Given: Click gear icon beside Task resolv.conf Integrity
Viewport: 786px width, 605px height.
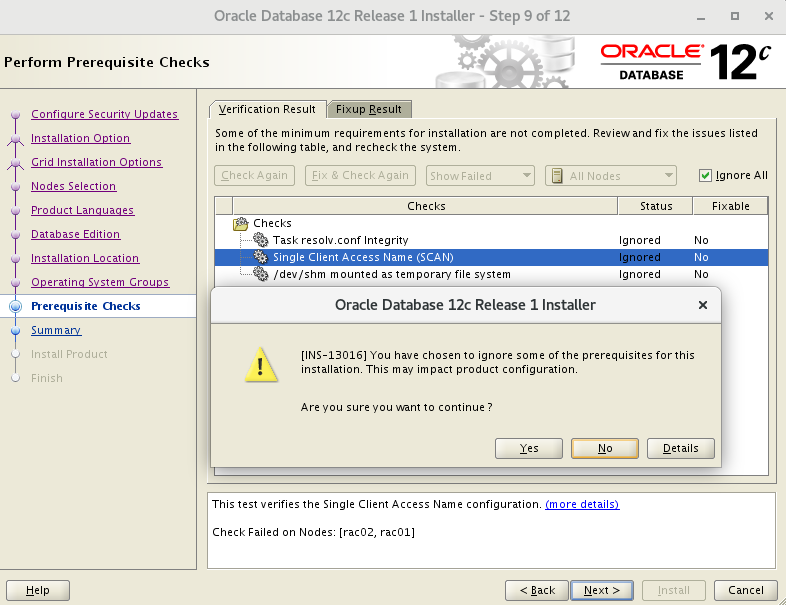Looking at the screenshot, I should click(261, 240).
